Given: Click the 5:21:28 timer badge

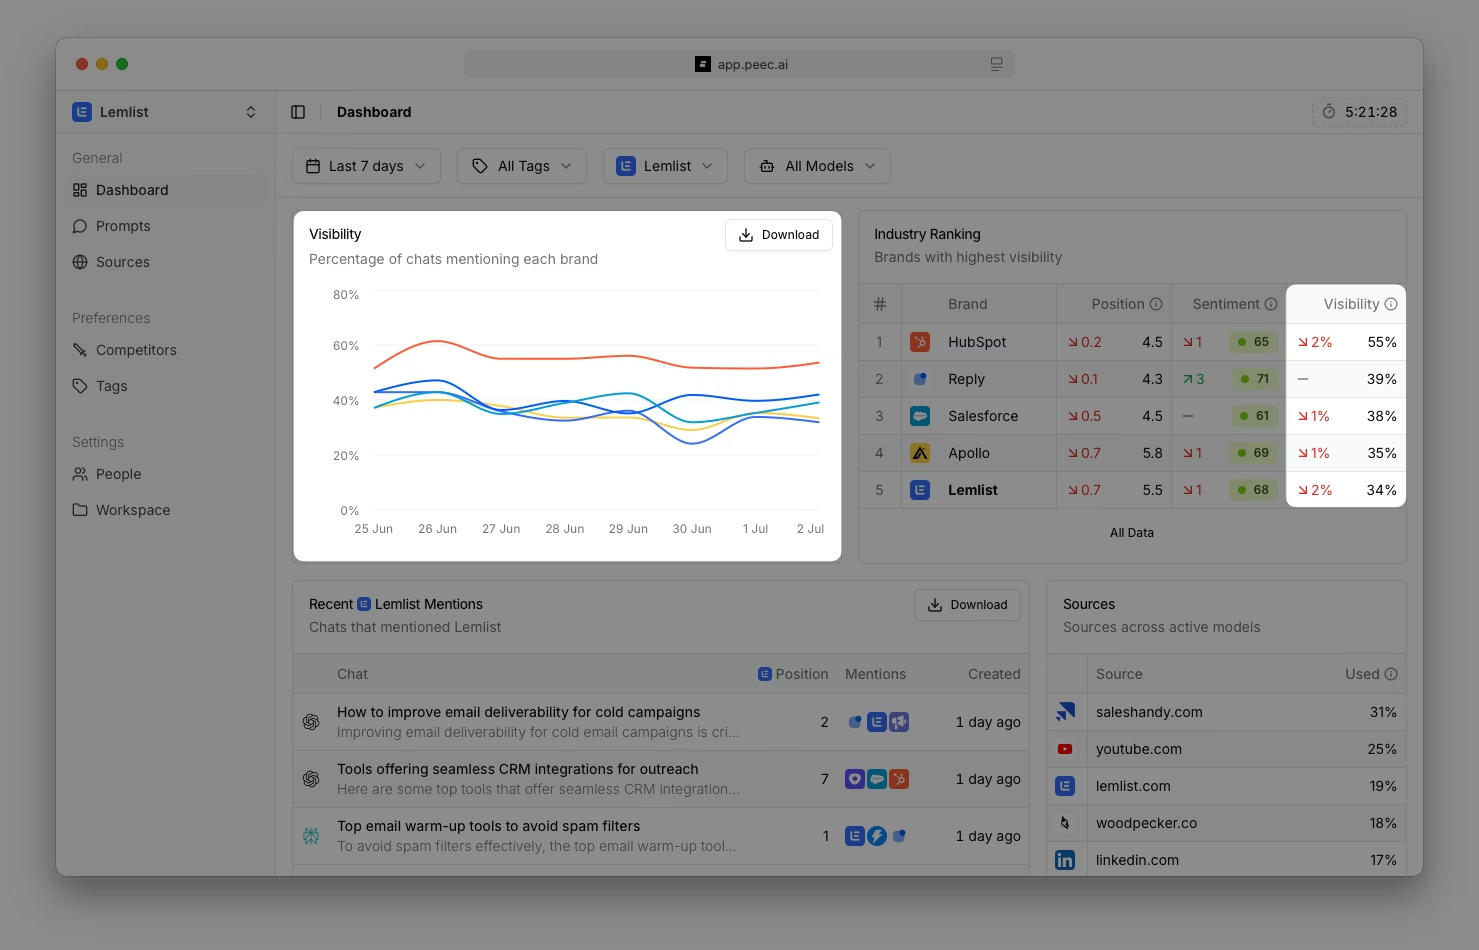Looking at the screenshot, I should 1359,112.
